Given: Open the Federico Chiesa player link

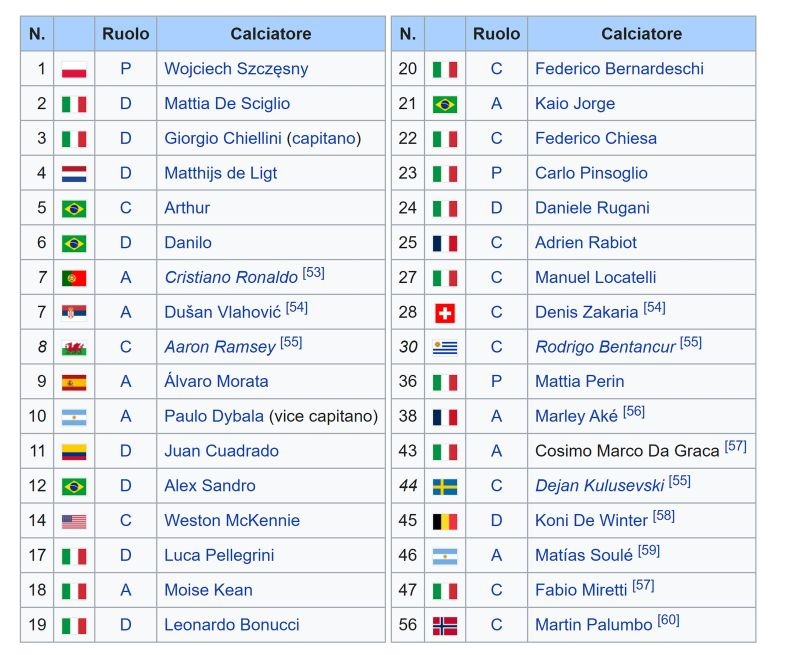Looking at the screenshot, I should (596, 138).
